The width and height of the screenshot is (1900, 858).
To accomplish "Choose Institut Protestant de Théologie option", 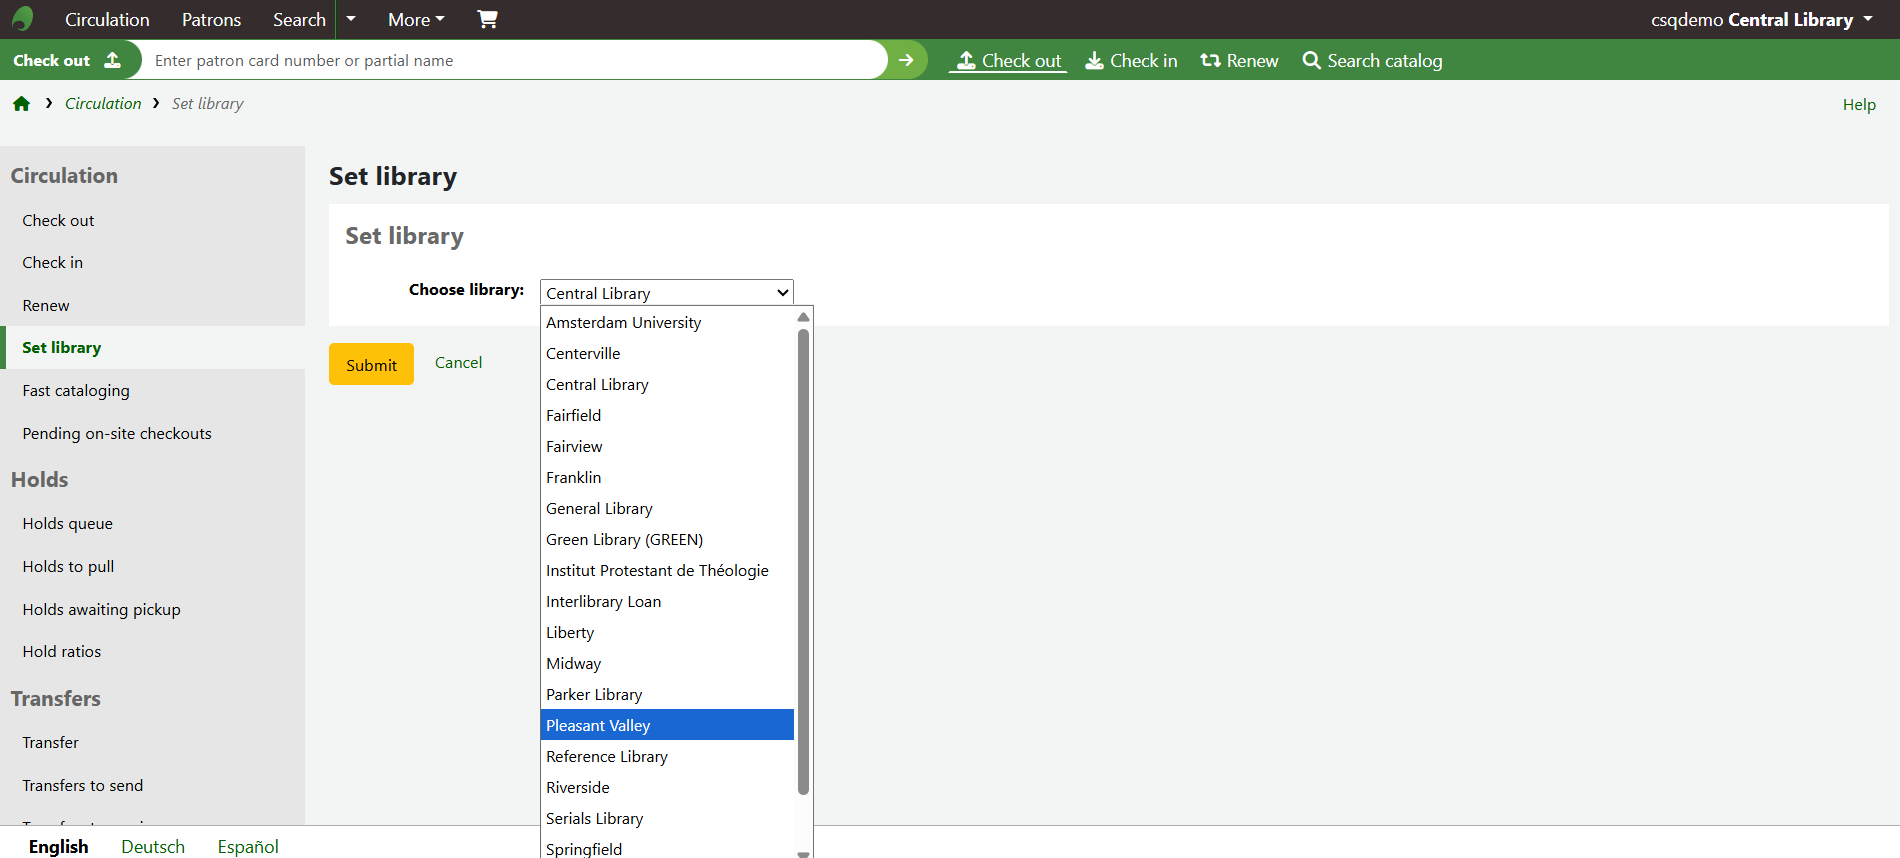I will click(657, 570).
